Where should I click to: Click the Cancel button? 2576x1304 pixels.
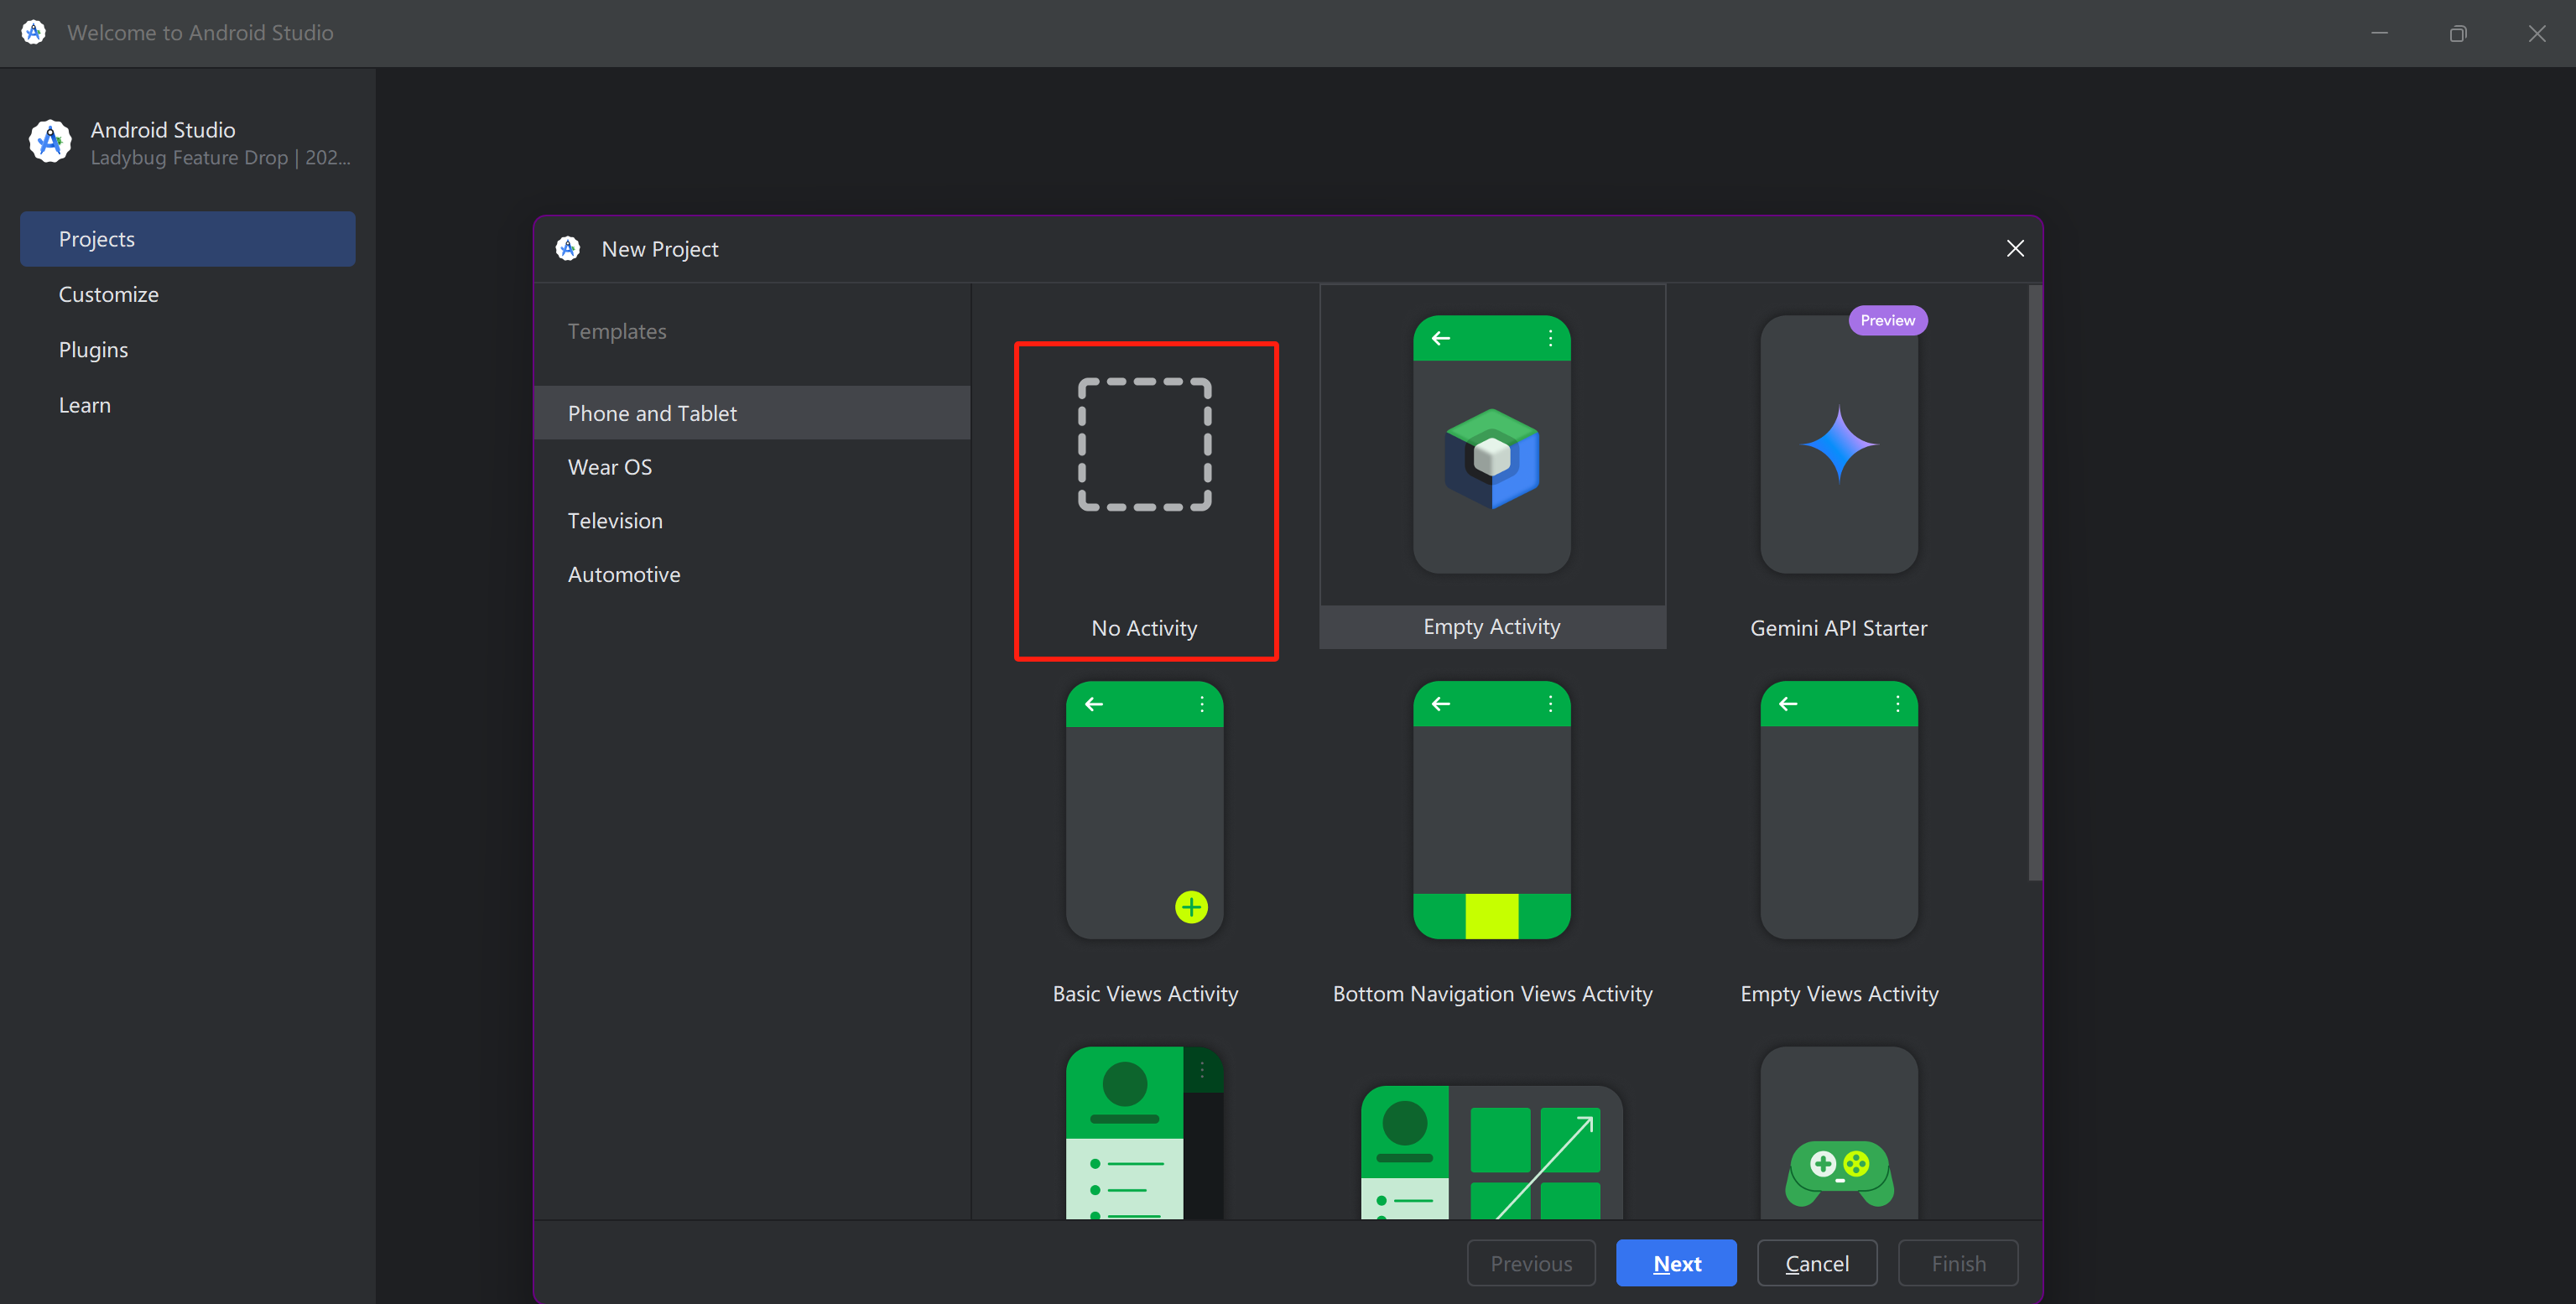(x=1817, y=1263)
